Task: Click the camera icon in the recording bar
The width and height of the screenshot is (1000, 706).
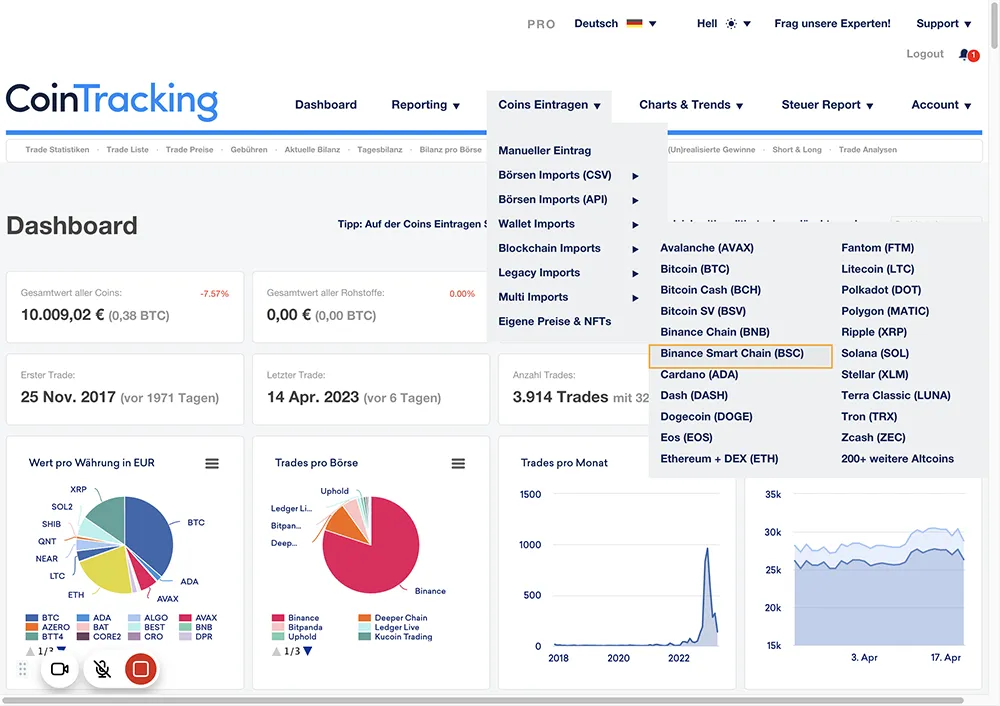Action: point(59,669)
